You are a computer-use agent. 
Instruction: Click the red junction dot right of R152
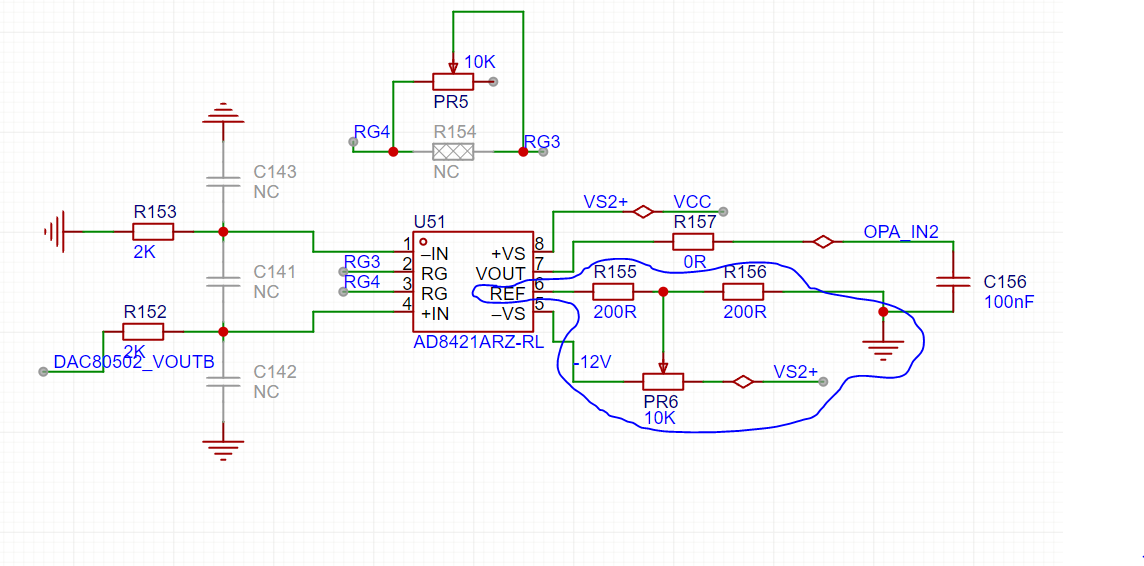(x=223, y=332)
